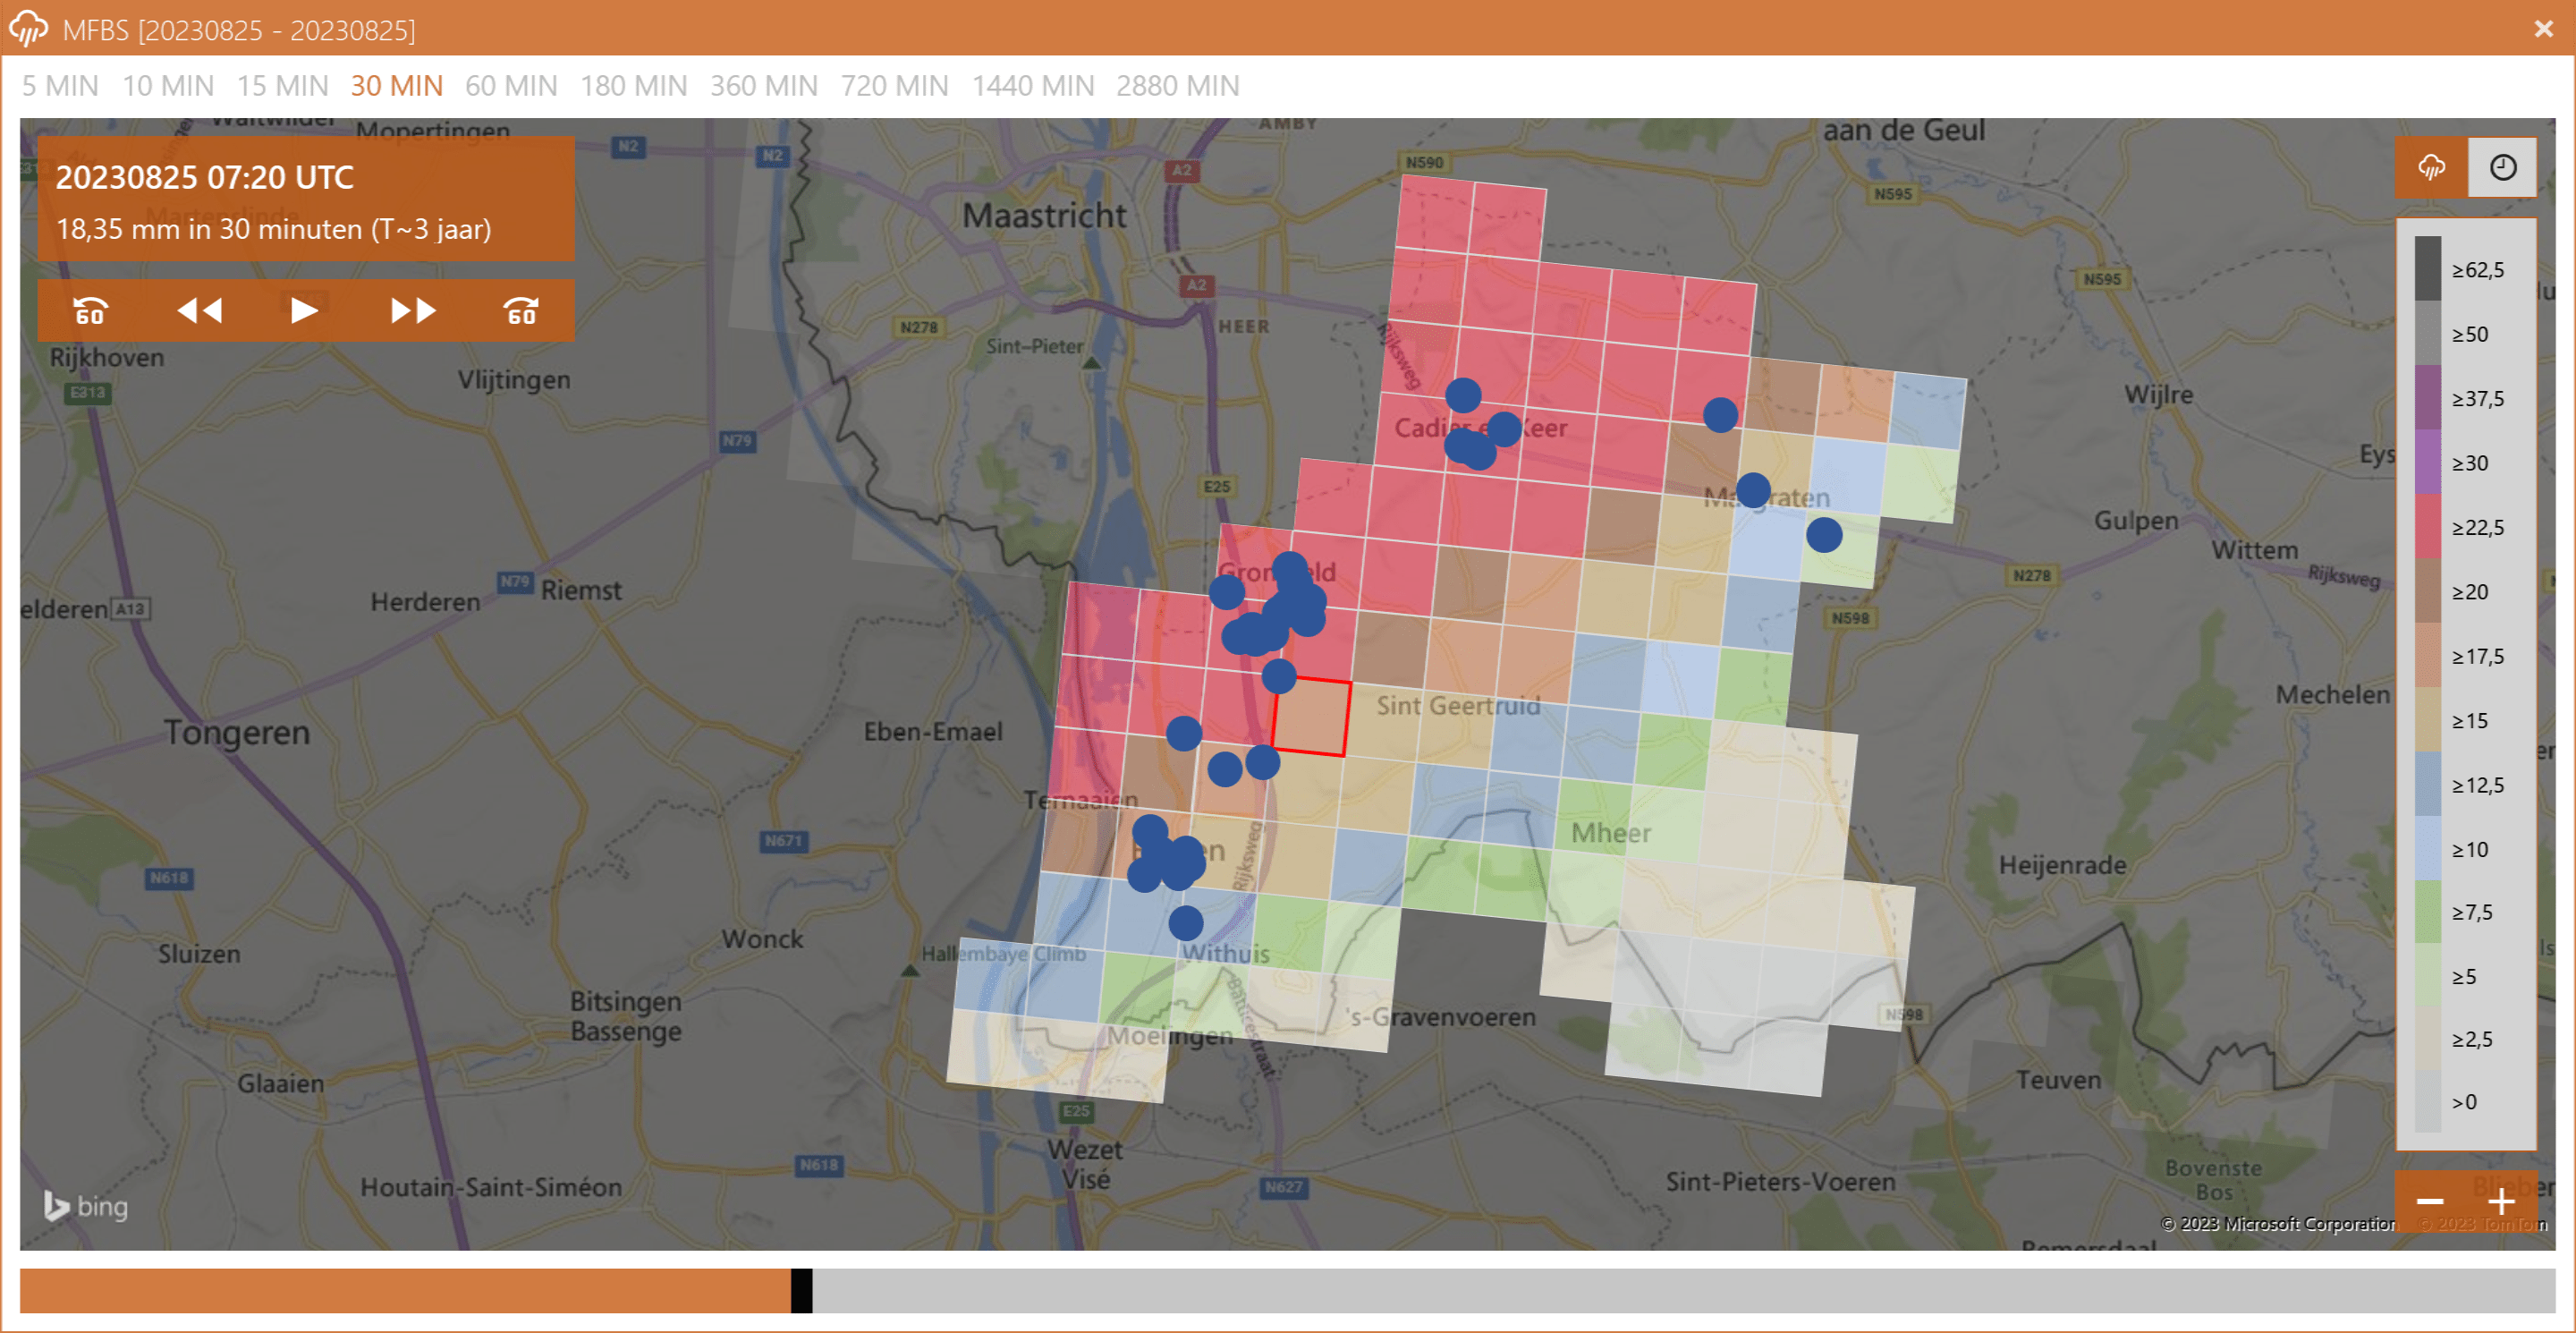The image size is (2576, 1333).
Task: Select the 2880 MIN duration tab
Action: click(1177, 86)
